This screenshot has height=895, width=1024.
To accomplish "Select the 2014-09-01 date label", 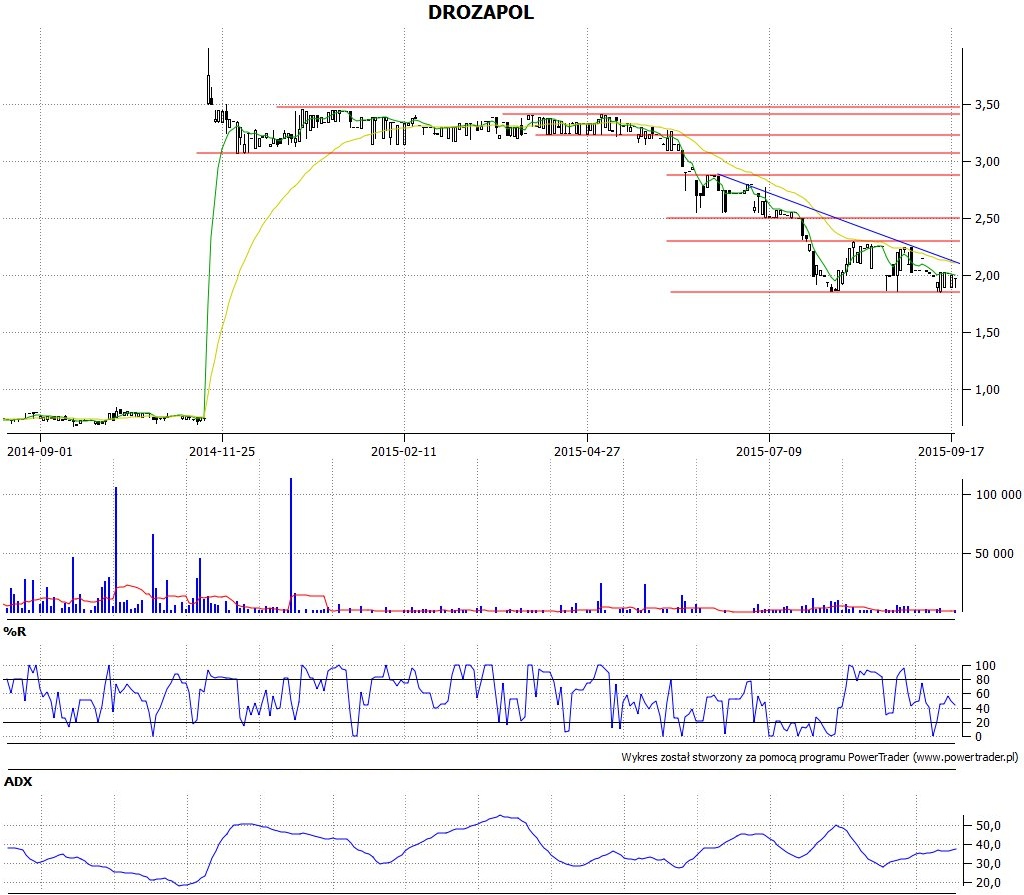I will tap(40, 451).
